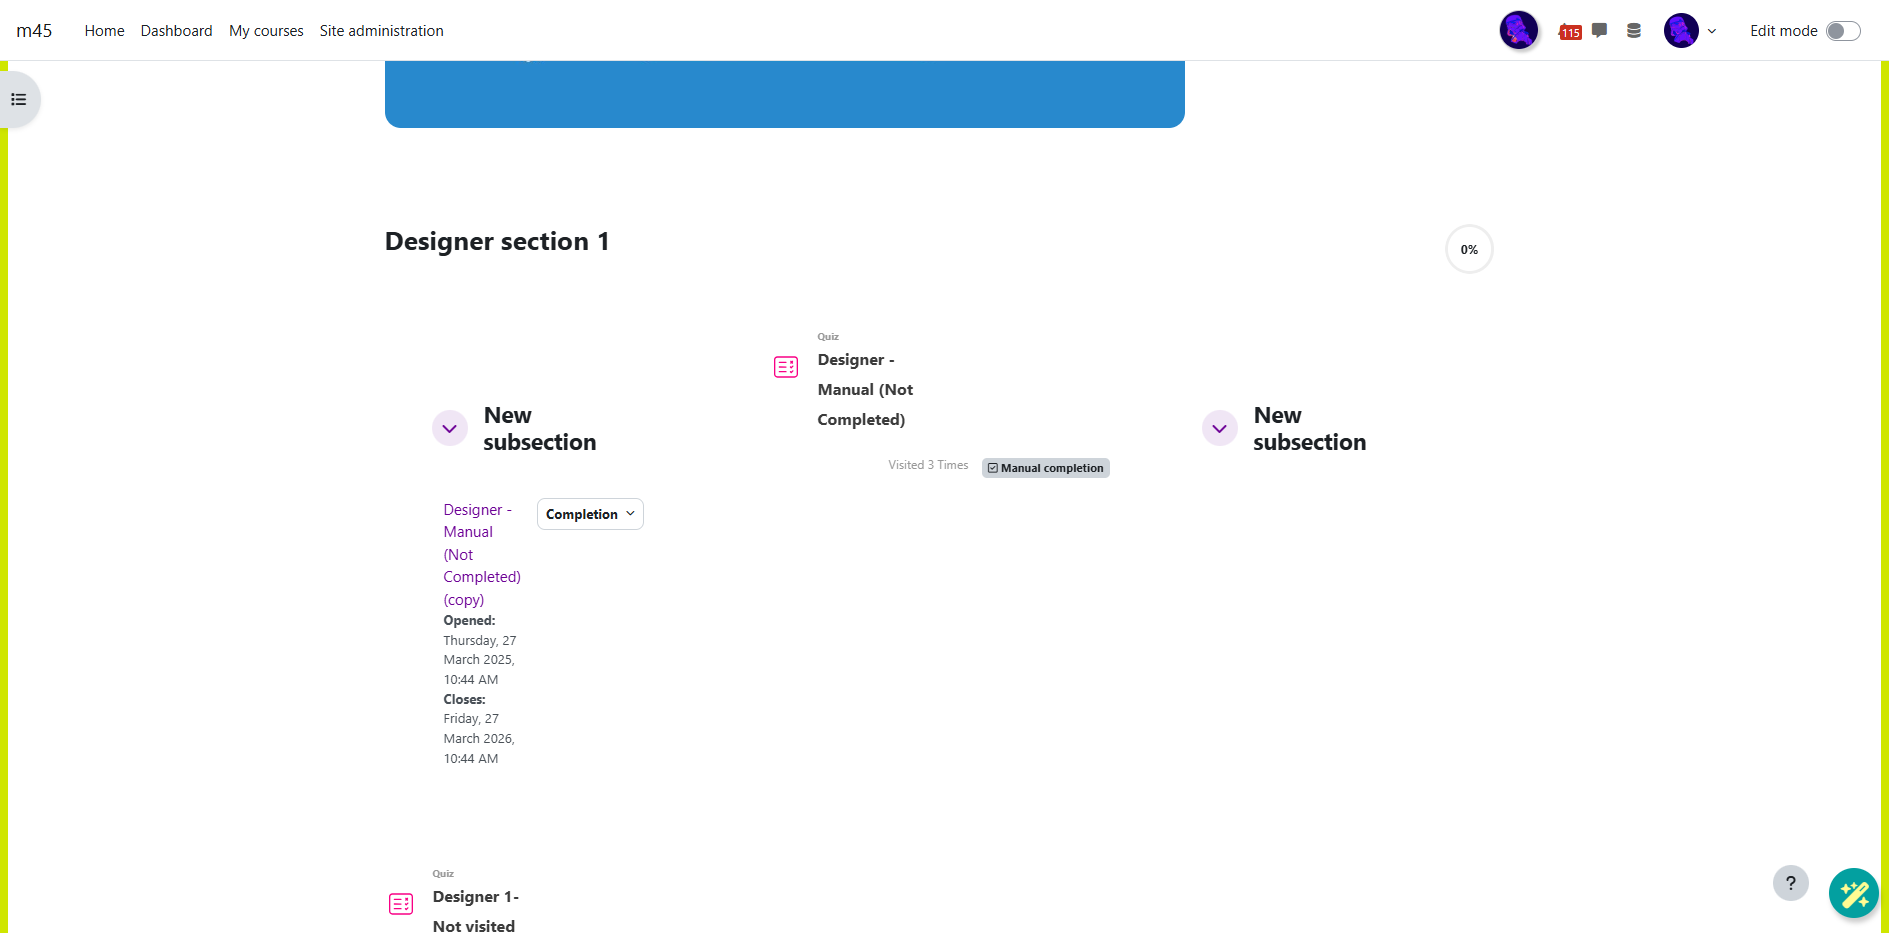Viewport: 1889px width, 933px height.
Task: Click the leftmost avatar in the top bar
Action: click(x=1518, y=30)
